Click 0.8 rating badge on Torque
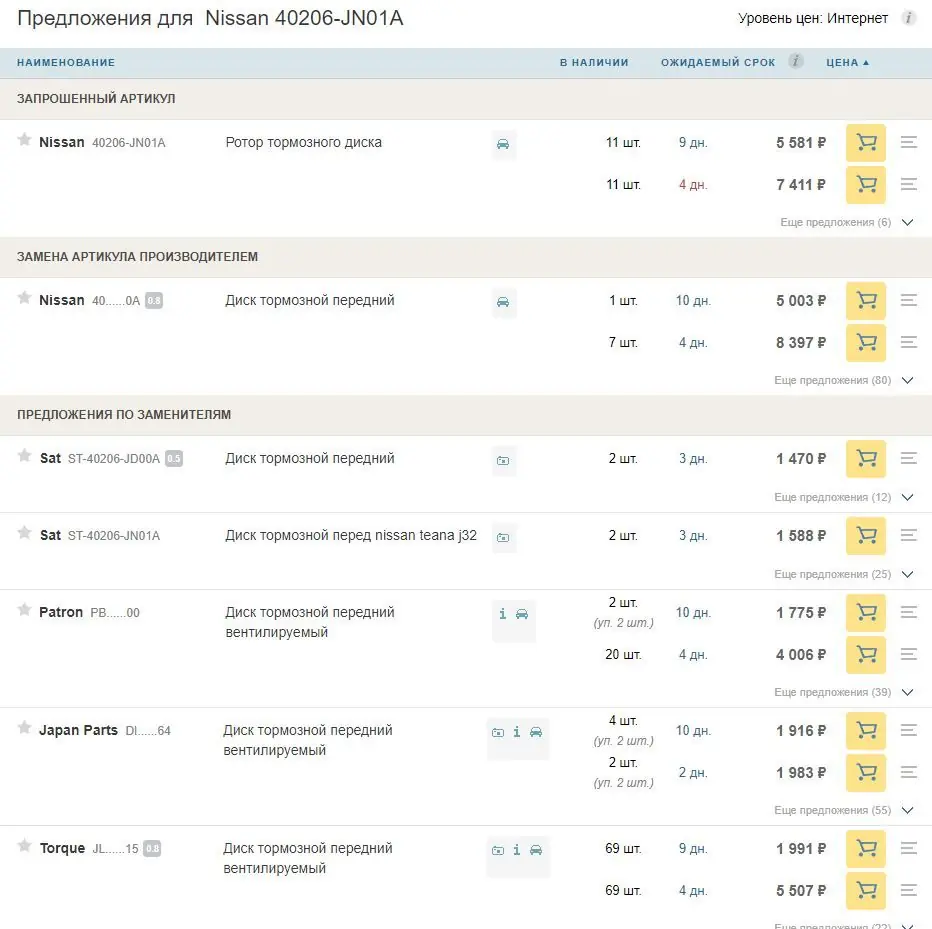The width and height of the screenshot is (932, 929). [152, 848]
